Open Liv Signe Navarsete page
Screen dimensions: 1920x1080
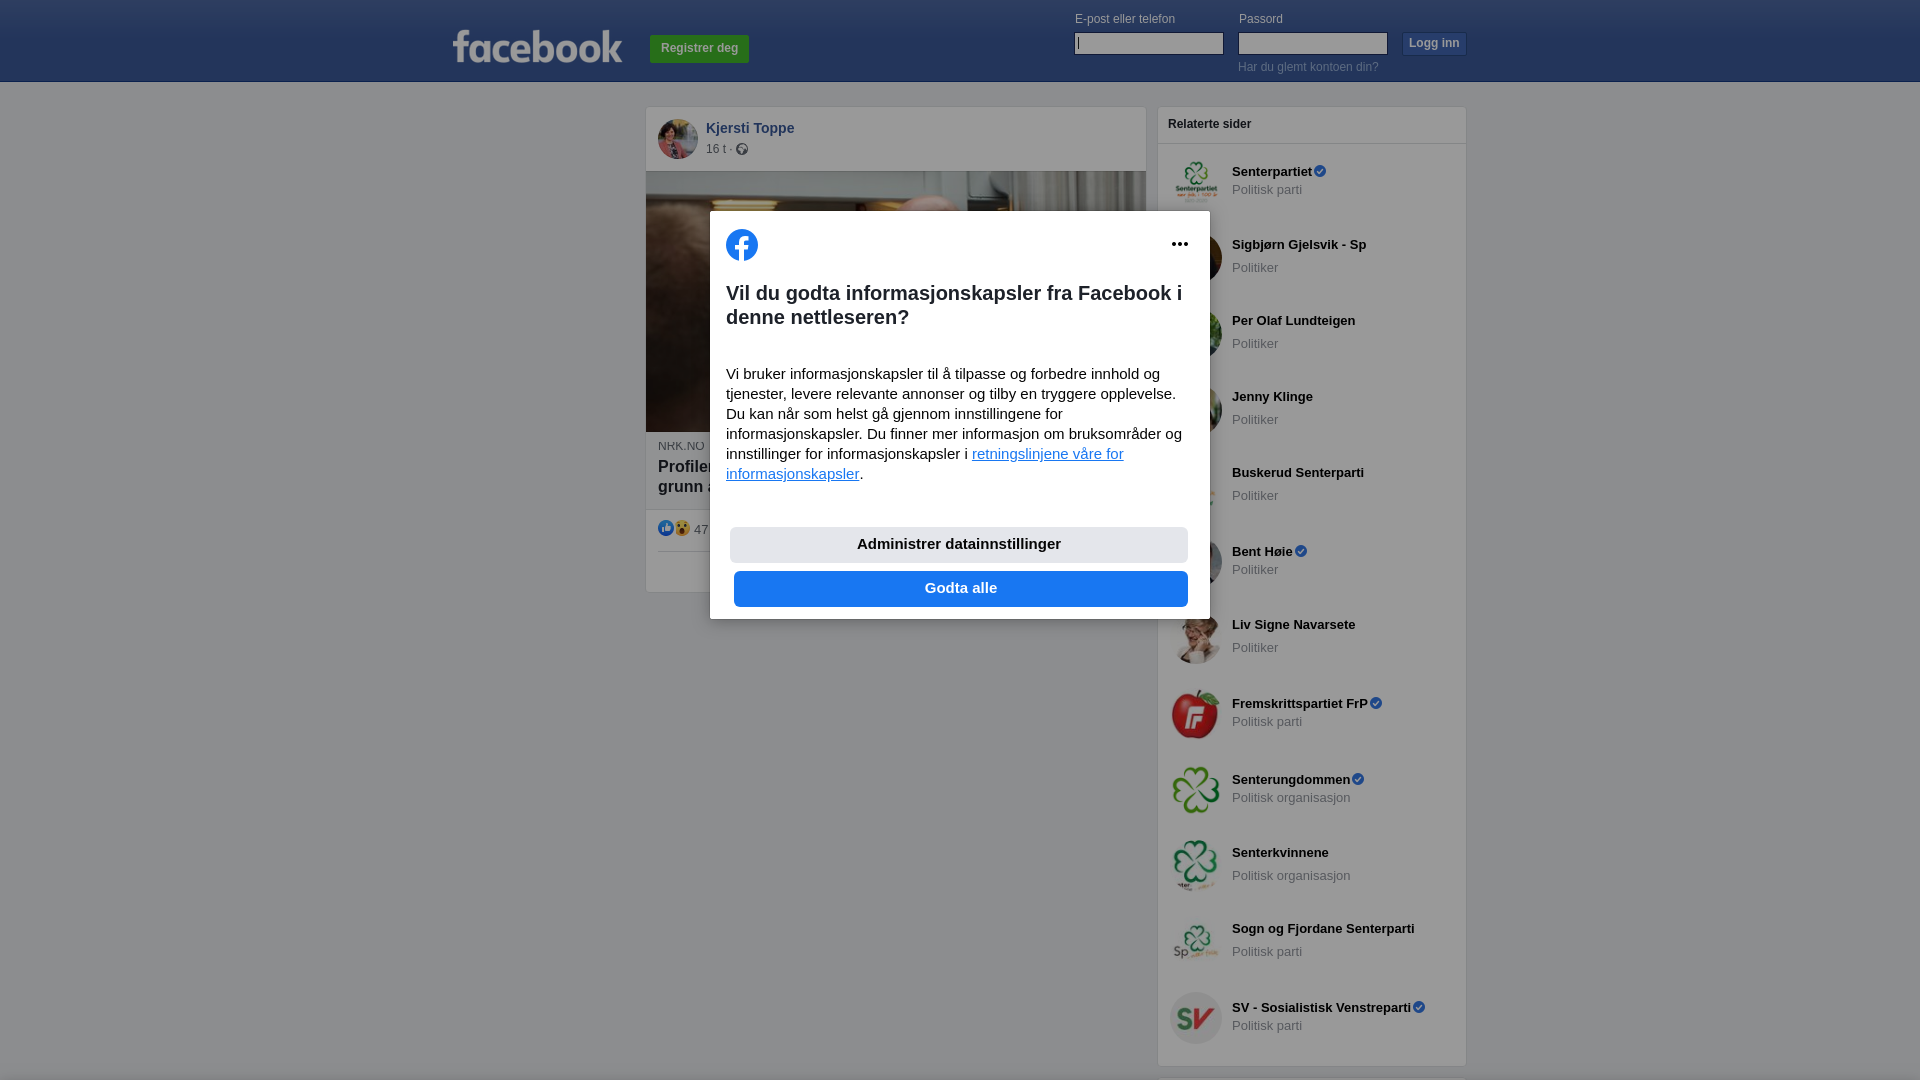1293,625
